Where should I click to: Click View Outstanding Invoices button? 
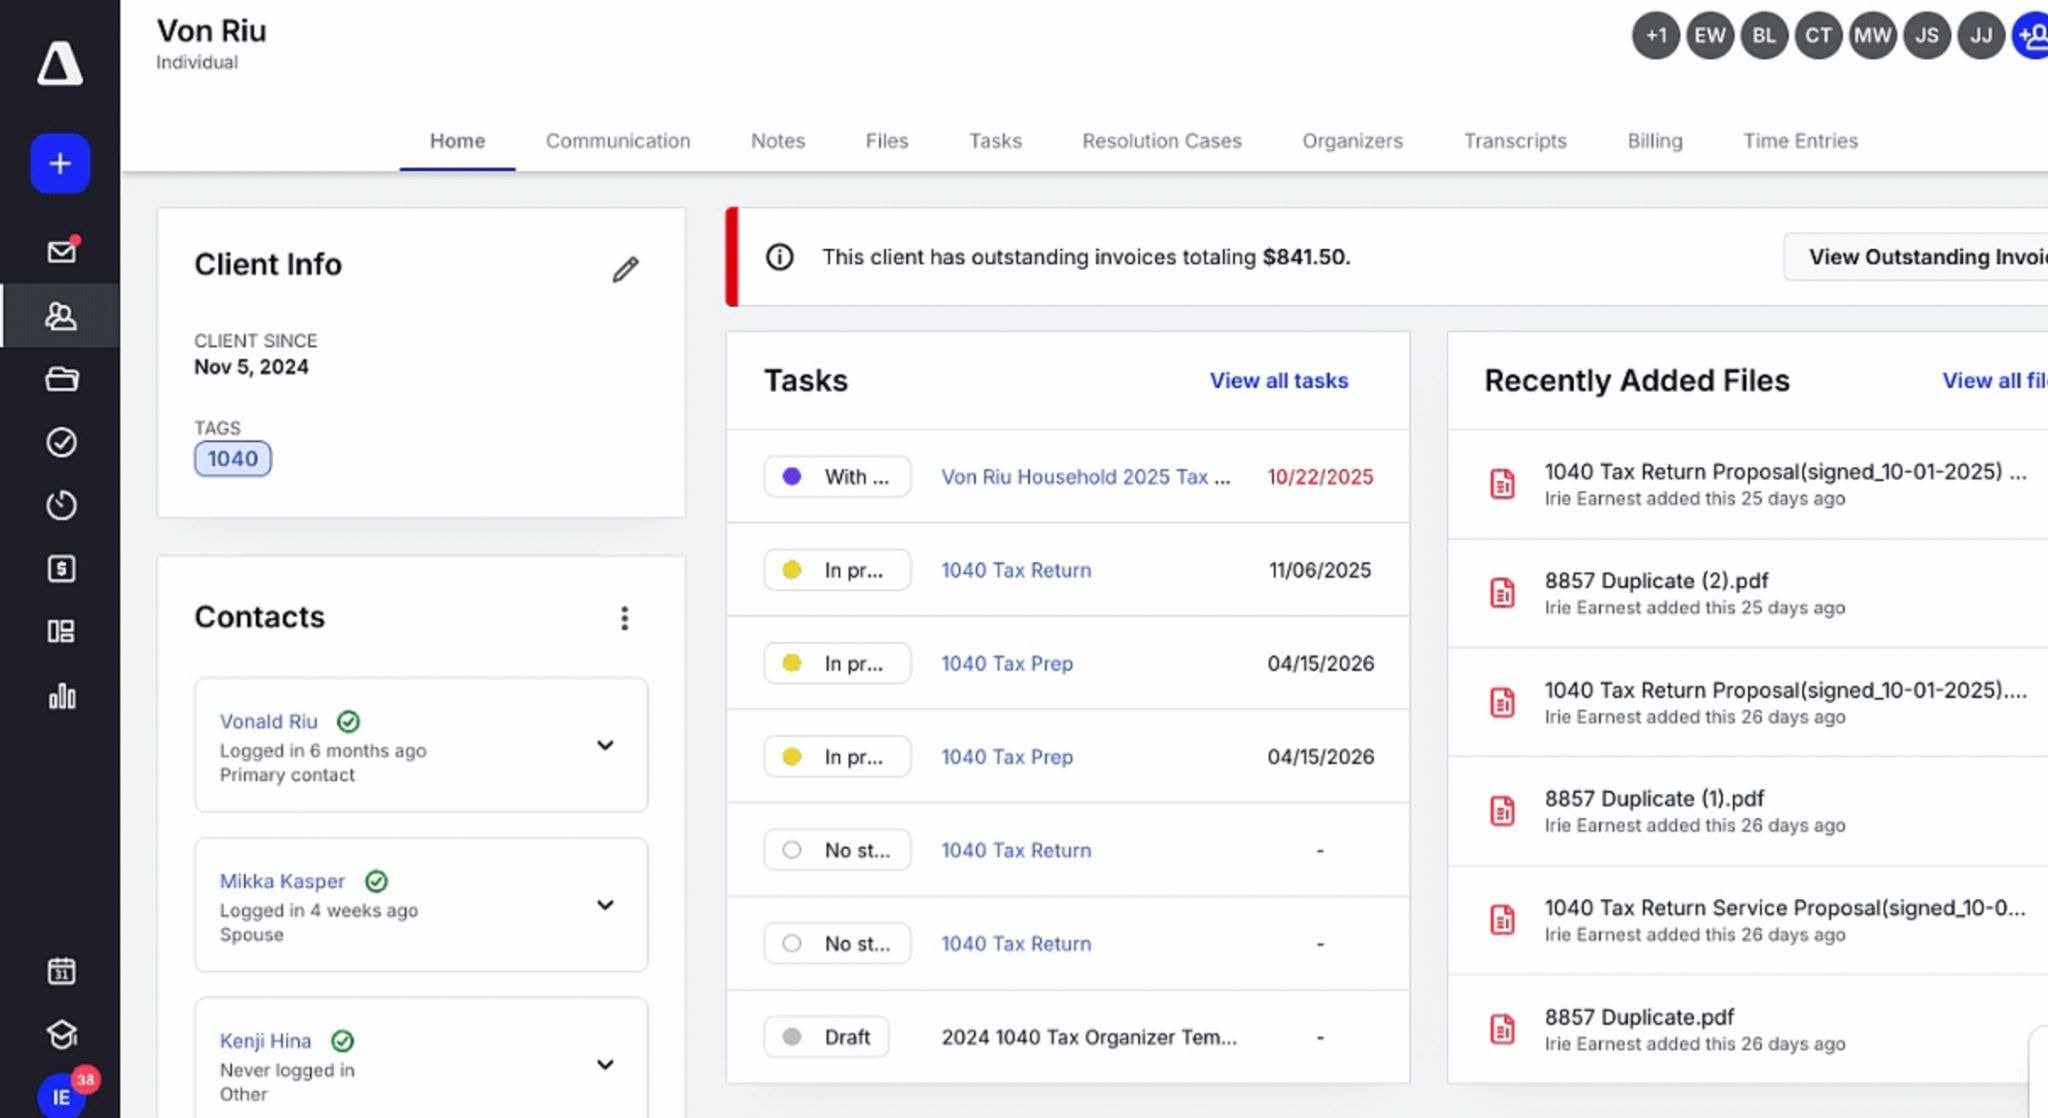(1915, 257)
